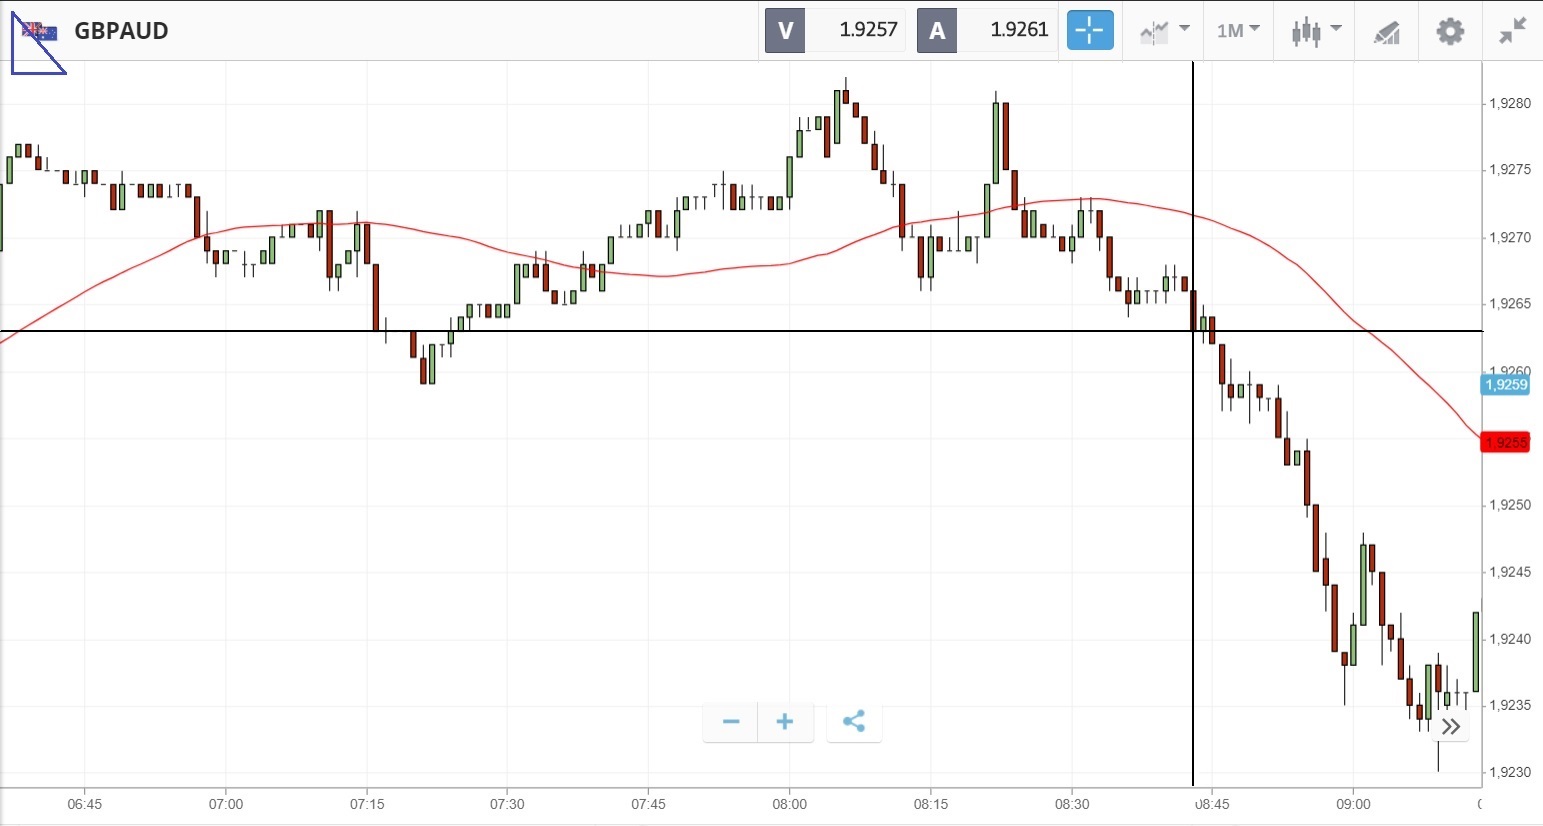Click the GBPAUD flag icon
This screenshot has height=826, width=1543.
pyautogui.click(x=39, y=32)
